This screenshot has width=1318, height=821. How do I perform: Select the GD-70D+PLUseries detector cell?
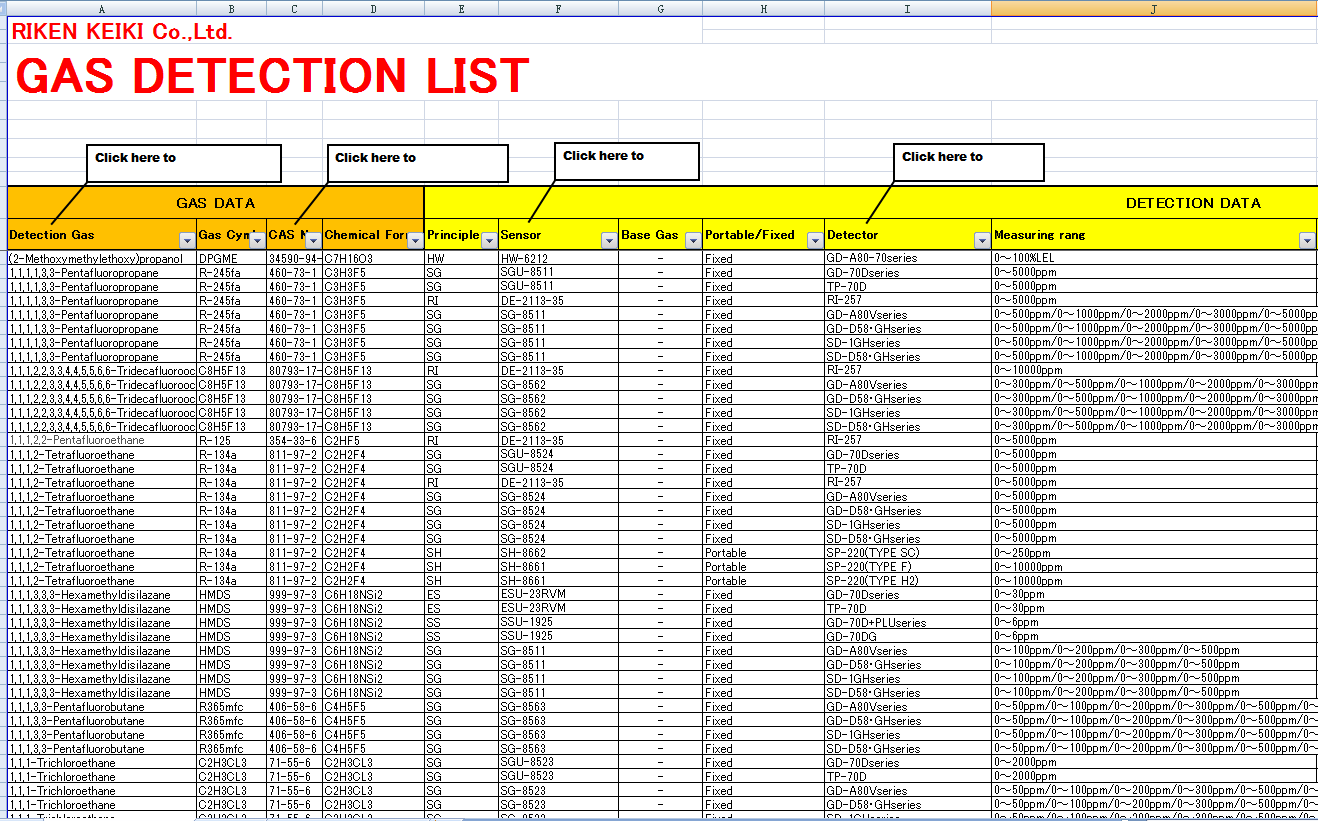point(908,622)
